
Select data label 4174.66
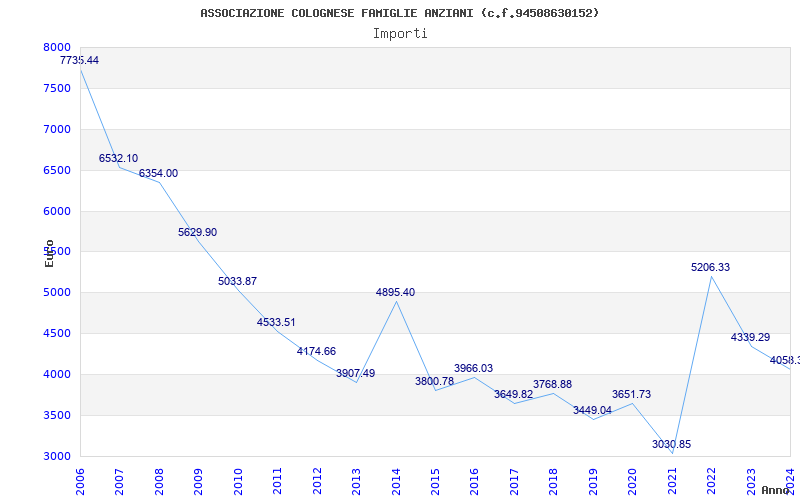point(316,352)
